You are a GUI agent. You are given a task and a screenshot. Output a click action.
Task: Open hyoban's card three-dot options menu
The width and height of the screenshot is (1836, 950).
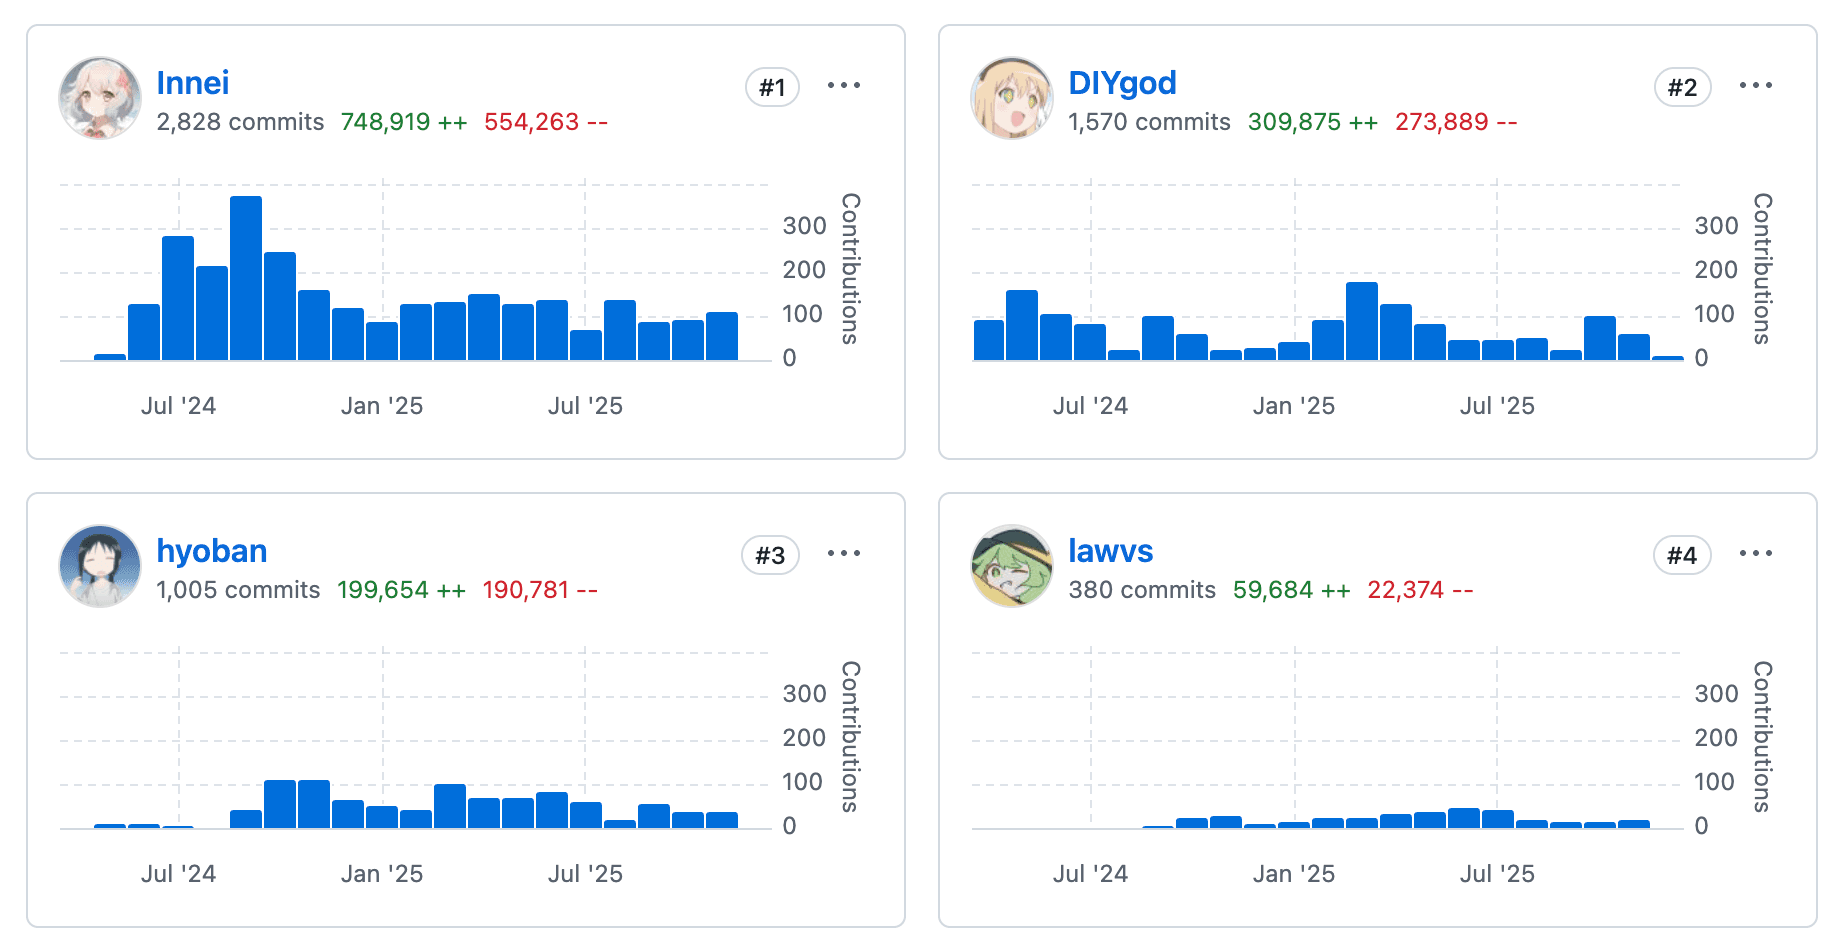tap(843, 554)
